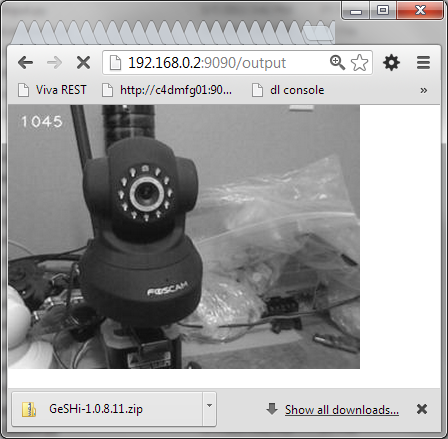The height and width of the screenshot is (439, 448).
Task: Expand hidden bookmarks with the chevron
Action: click(424, 90)
